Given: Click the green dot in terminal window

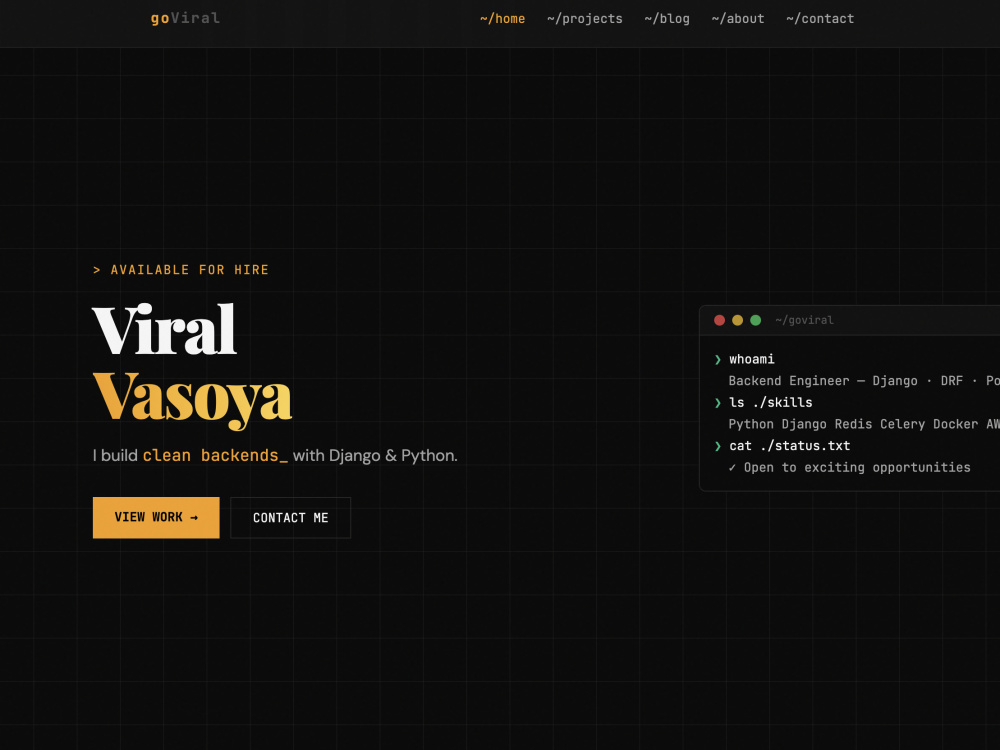Looking at the screenshot, I should pos(756,320).
